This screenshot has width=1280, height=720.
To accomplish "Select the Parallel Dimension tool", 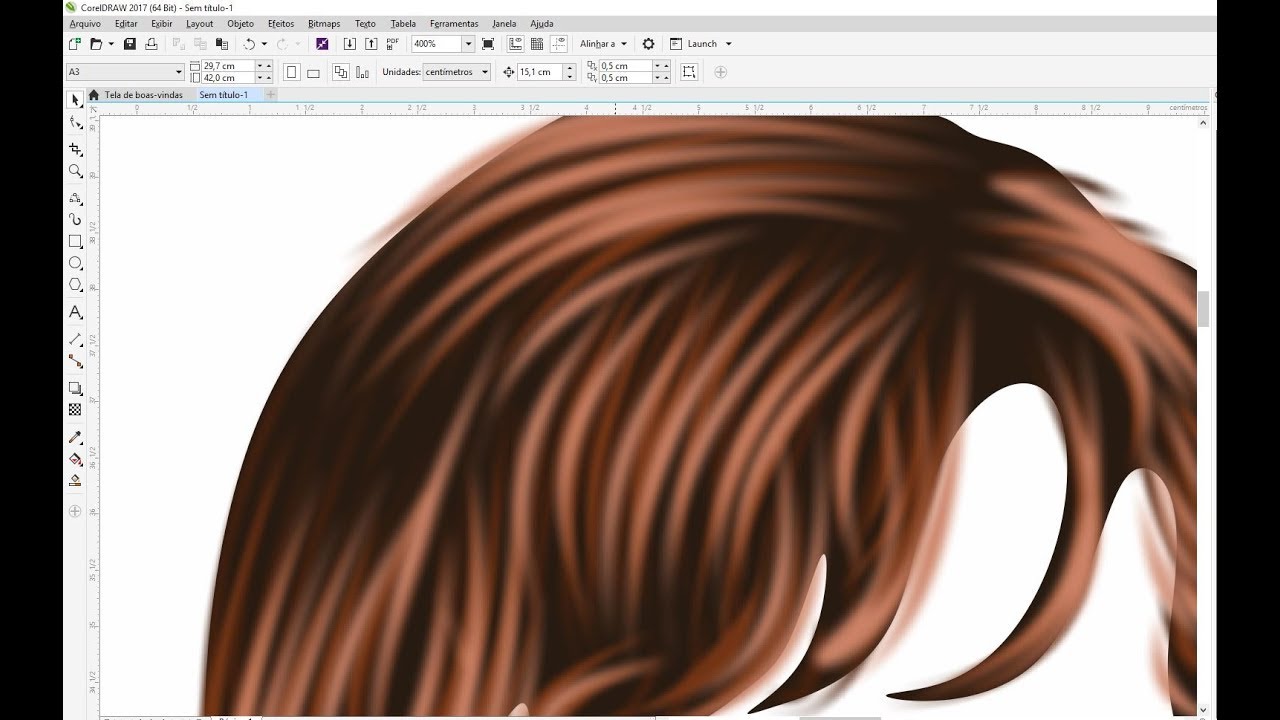I will (x=75, y=340).
